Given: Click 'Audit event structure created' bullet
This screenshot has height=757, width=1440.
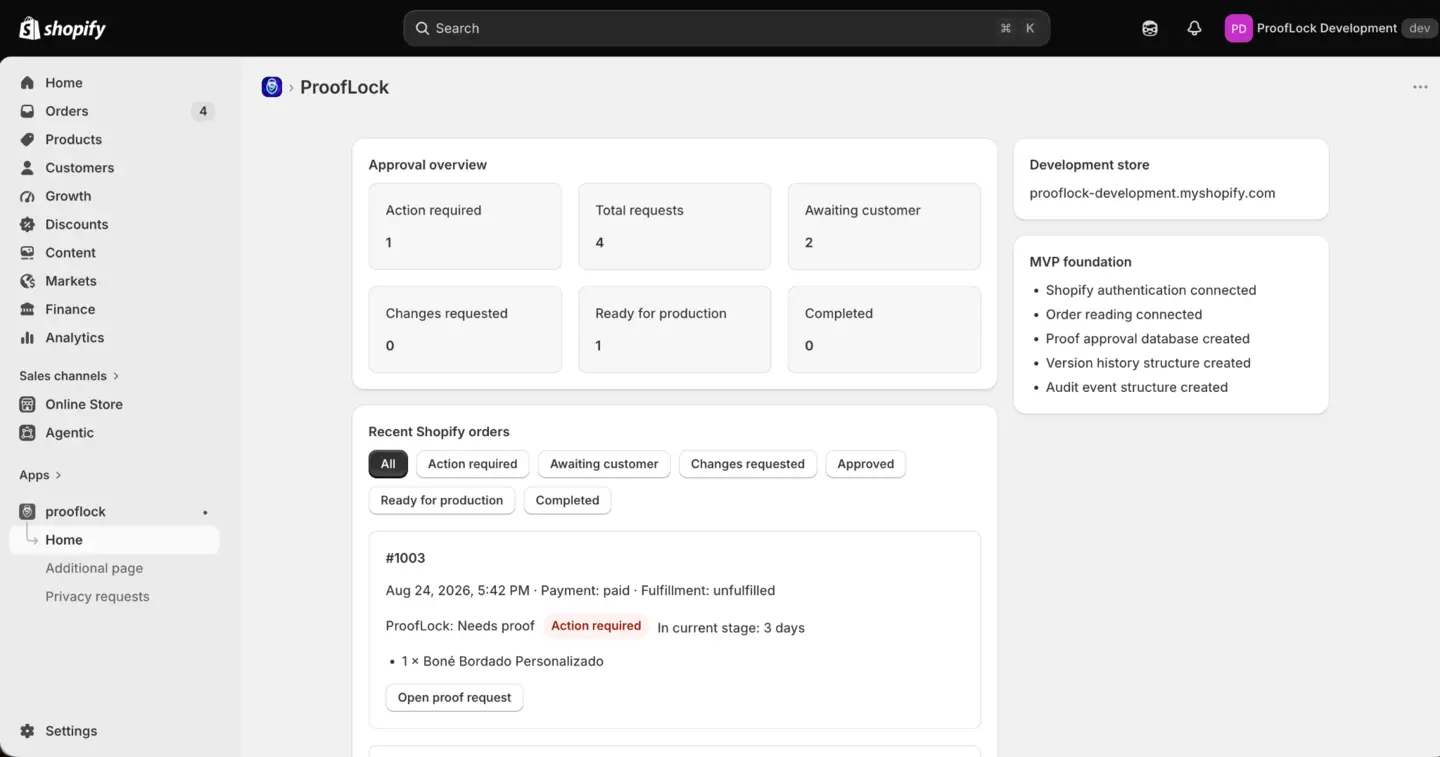Looking at the screenshot, I should tap(1137, 387).
